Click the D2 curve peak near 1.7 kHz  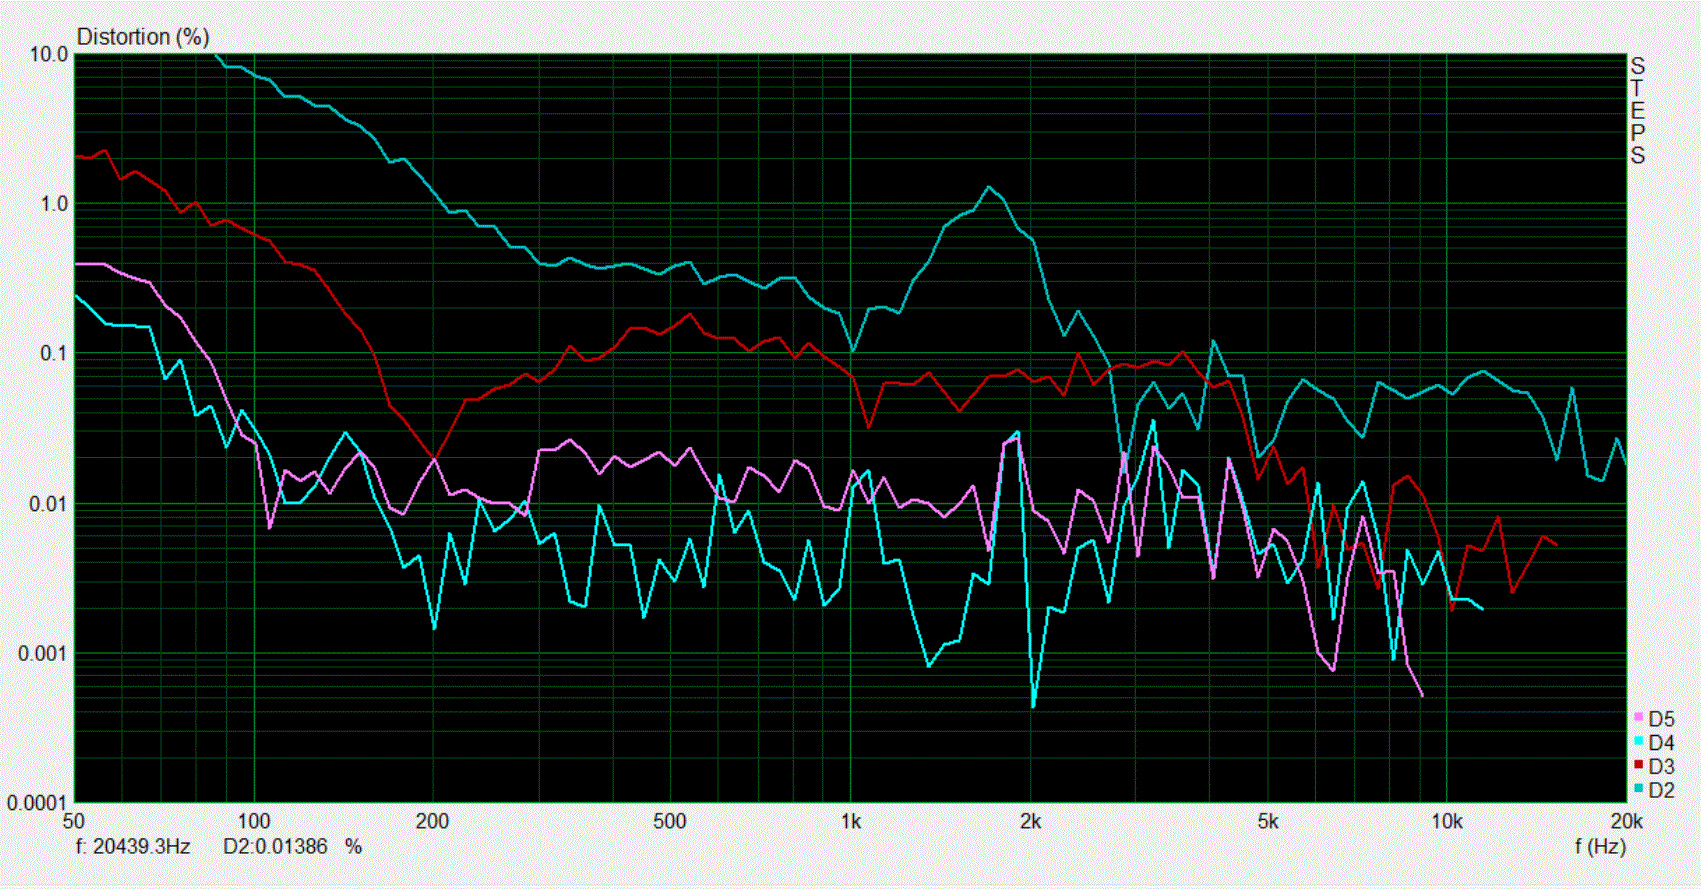(x=989, y=187)
